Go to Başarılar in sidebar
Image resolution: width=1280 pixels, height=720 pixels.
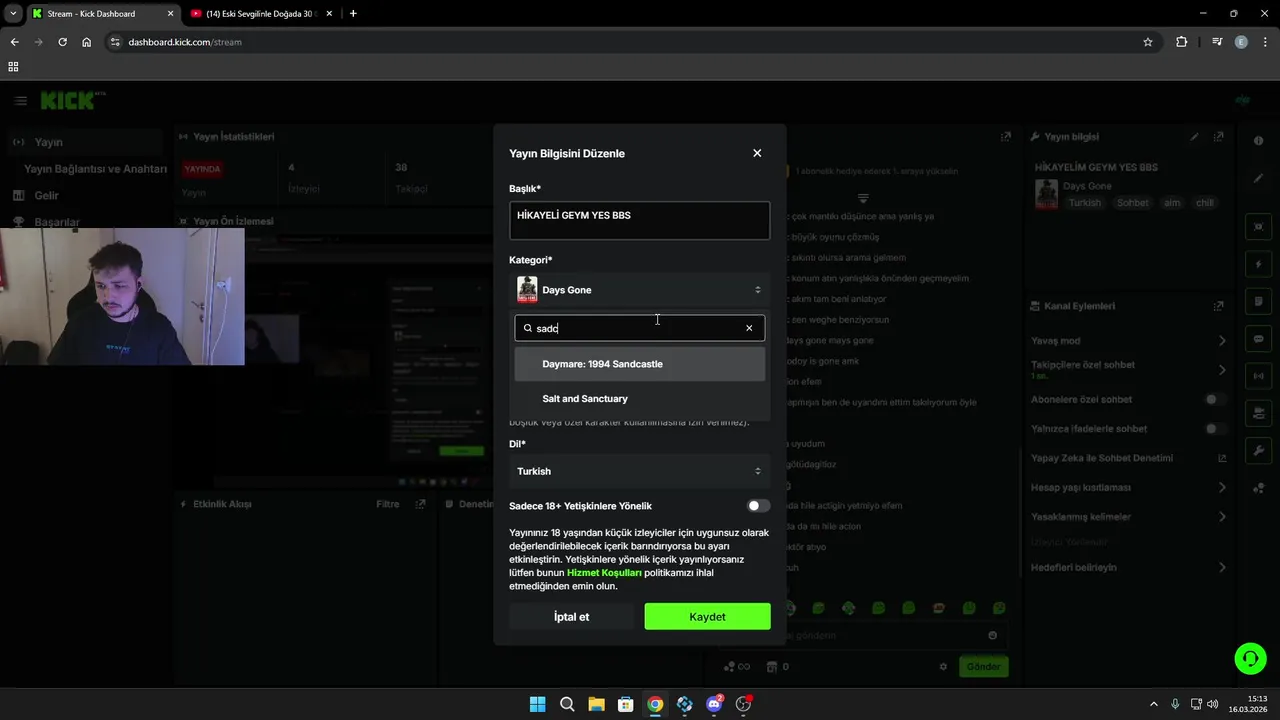click(56, 222)
